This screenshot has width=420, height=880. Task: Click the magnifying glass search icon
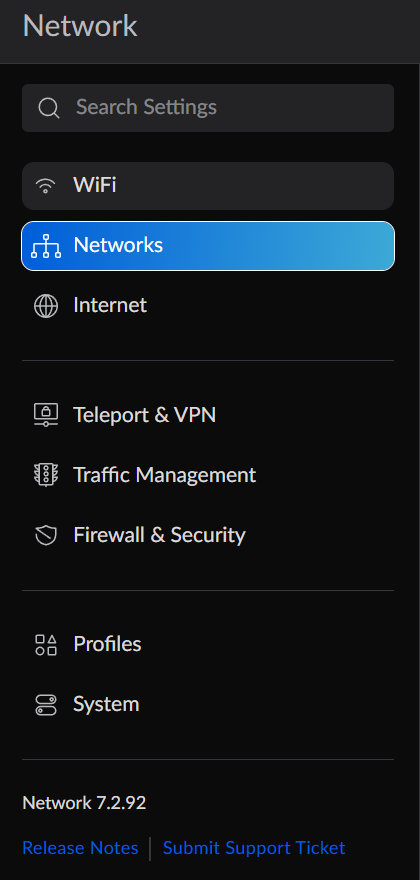click(x=49, y=108)
